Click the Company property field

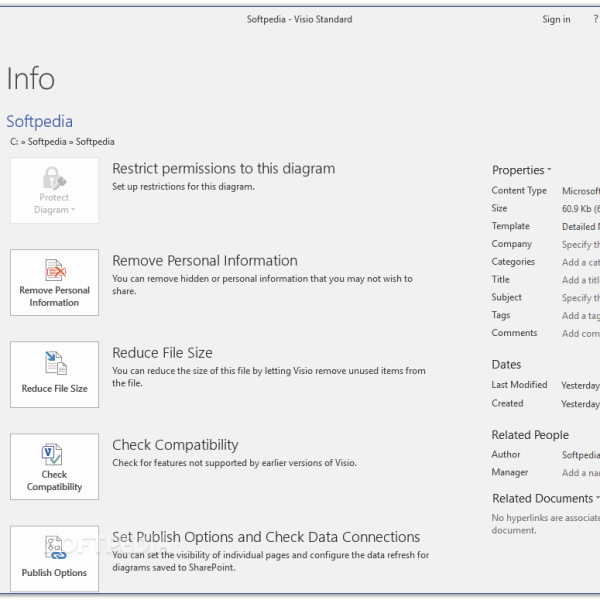point(580,244)
